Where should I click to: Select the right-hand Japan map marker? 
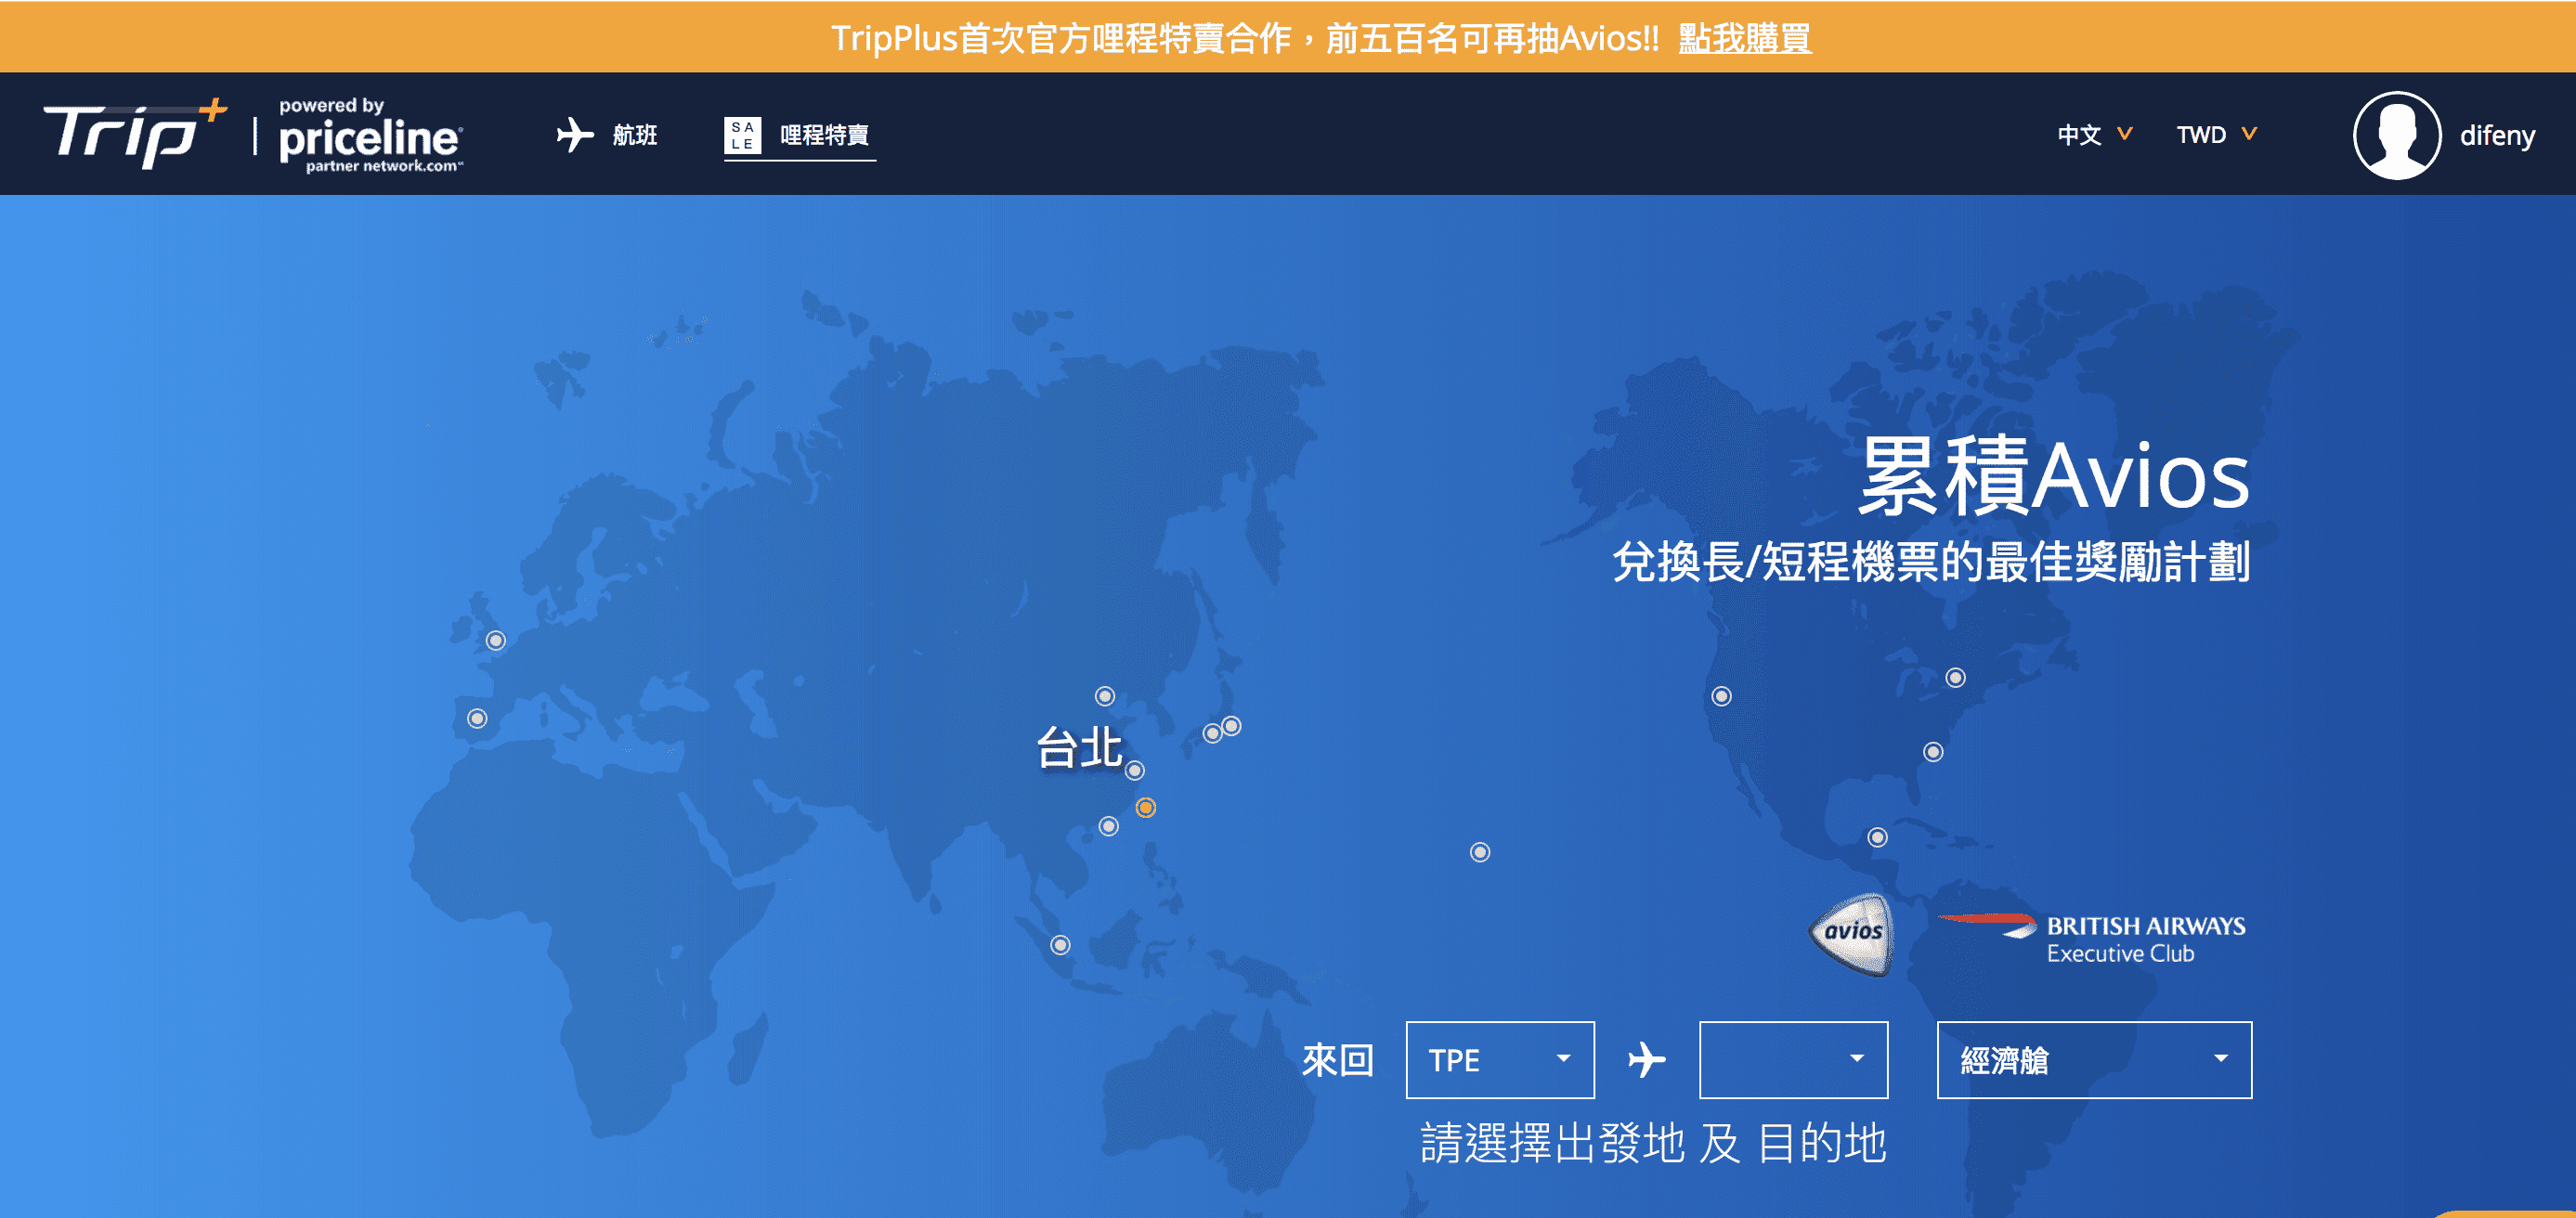(1232, 726)
